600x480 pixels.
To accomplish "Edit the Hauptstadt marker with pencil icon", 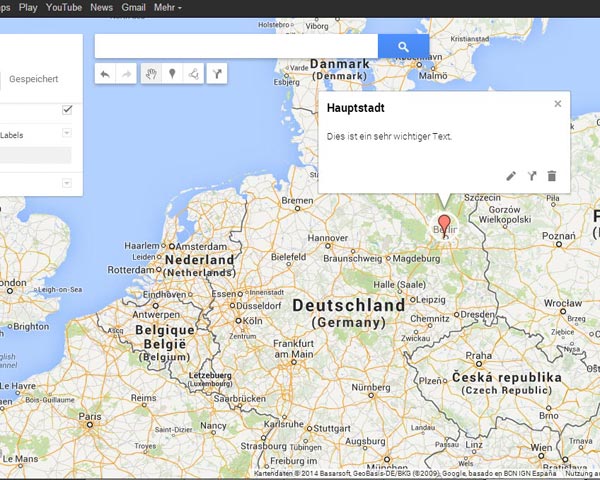I will tap(511, 176).
